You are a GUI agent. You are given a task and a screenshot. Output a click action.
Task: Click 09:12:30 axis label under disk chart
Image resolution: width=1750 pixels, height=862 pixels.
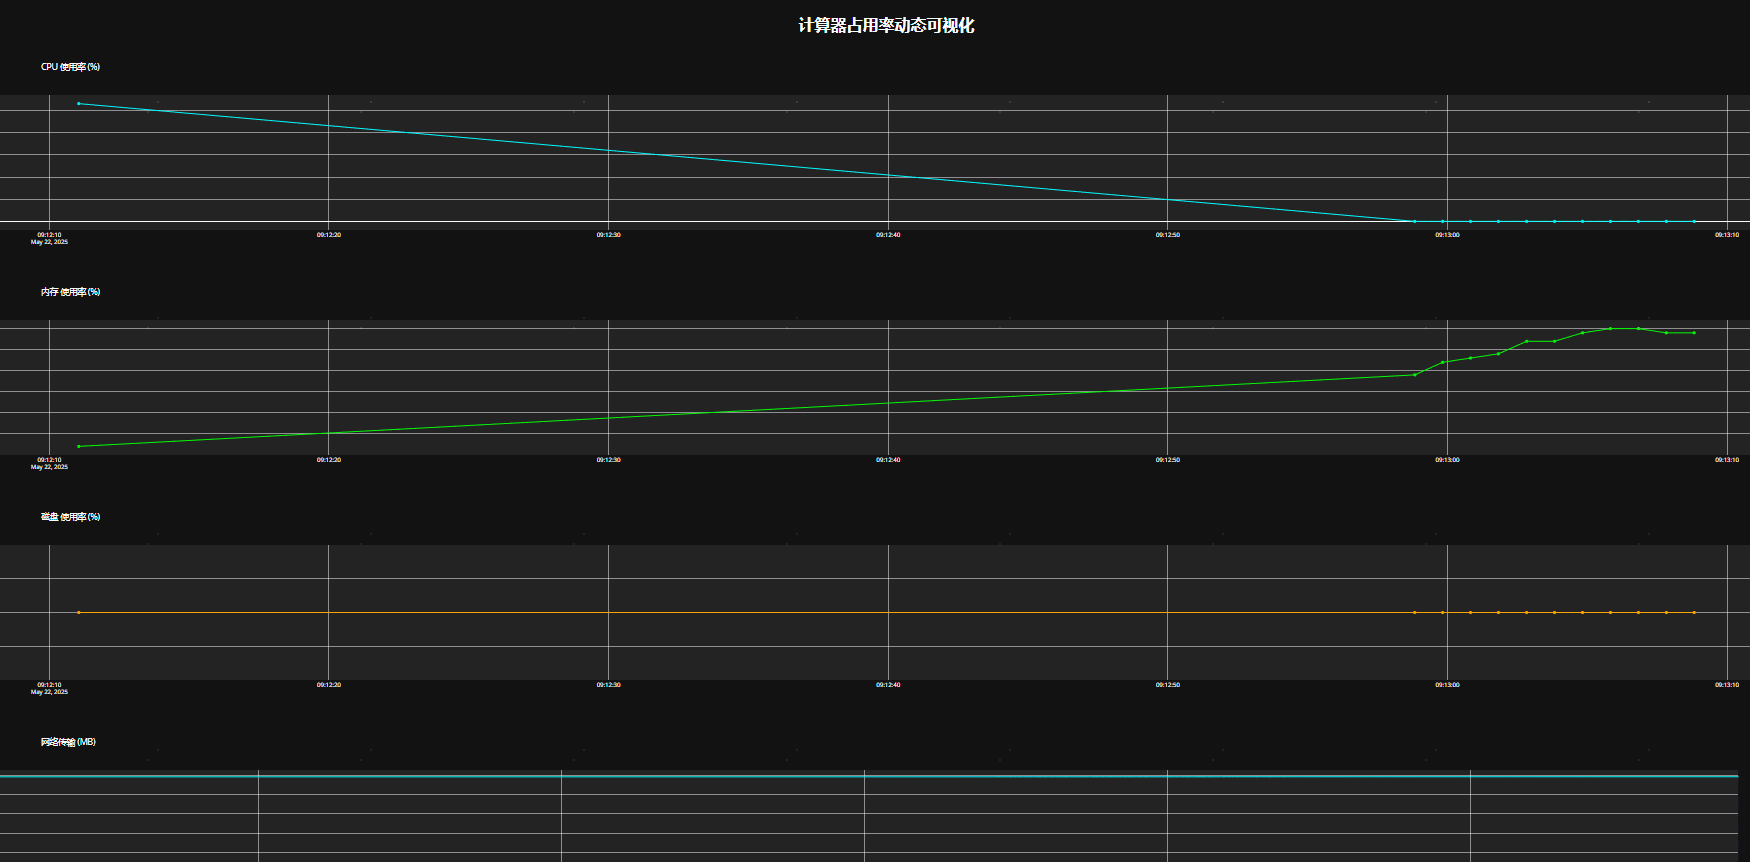click(608, 685)
